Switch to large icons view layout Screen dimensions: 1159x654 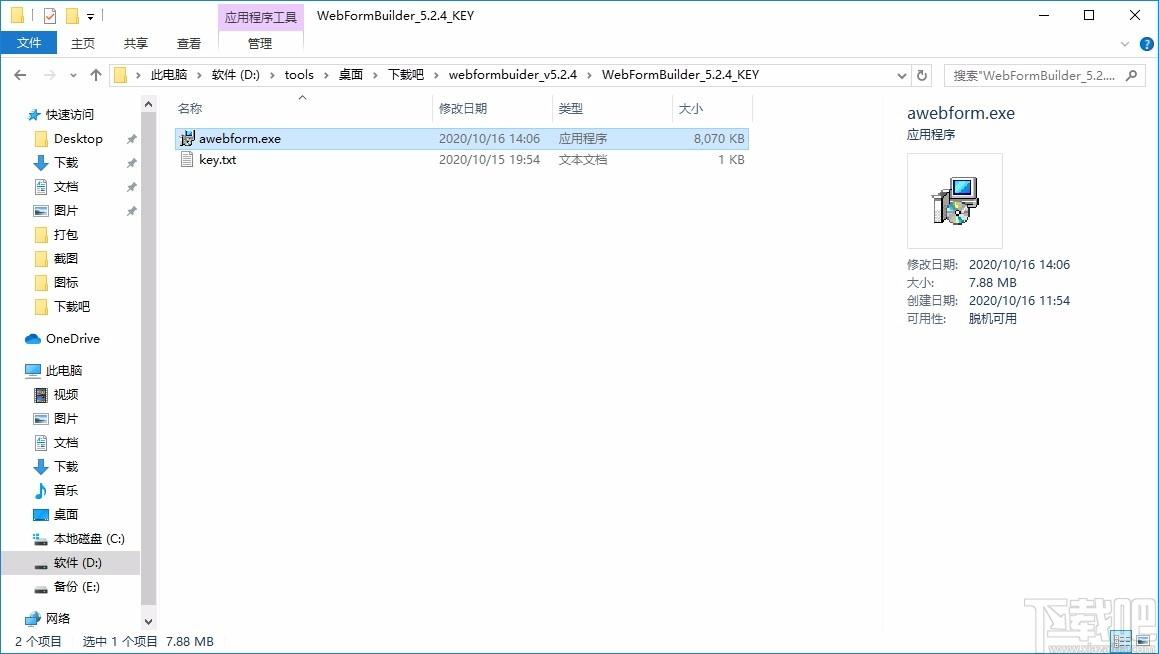1143,641
